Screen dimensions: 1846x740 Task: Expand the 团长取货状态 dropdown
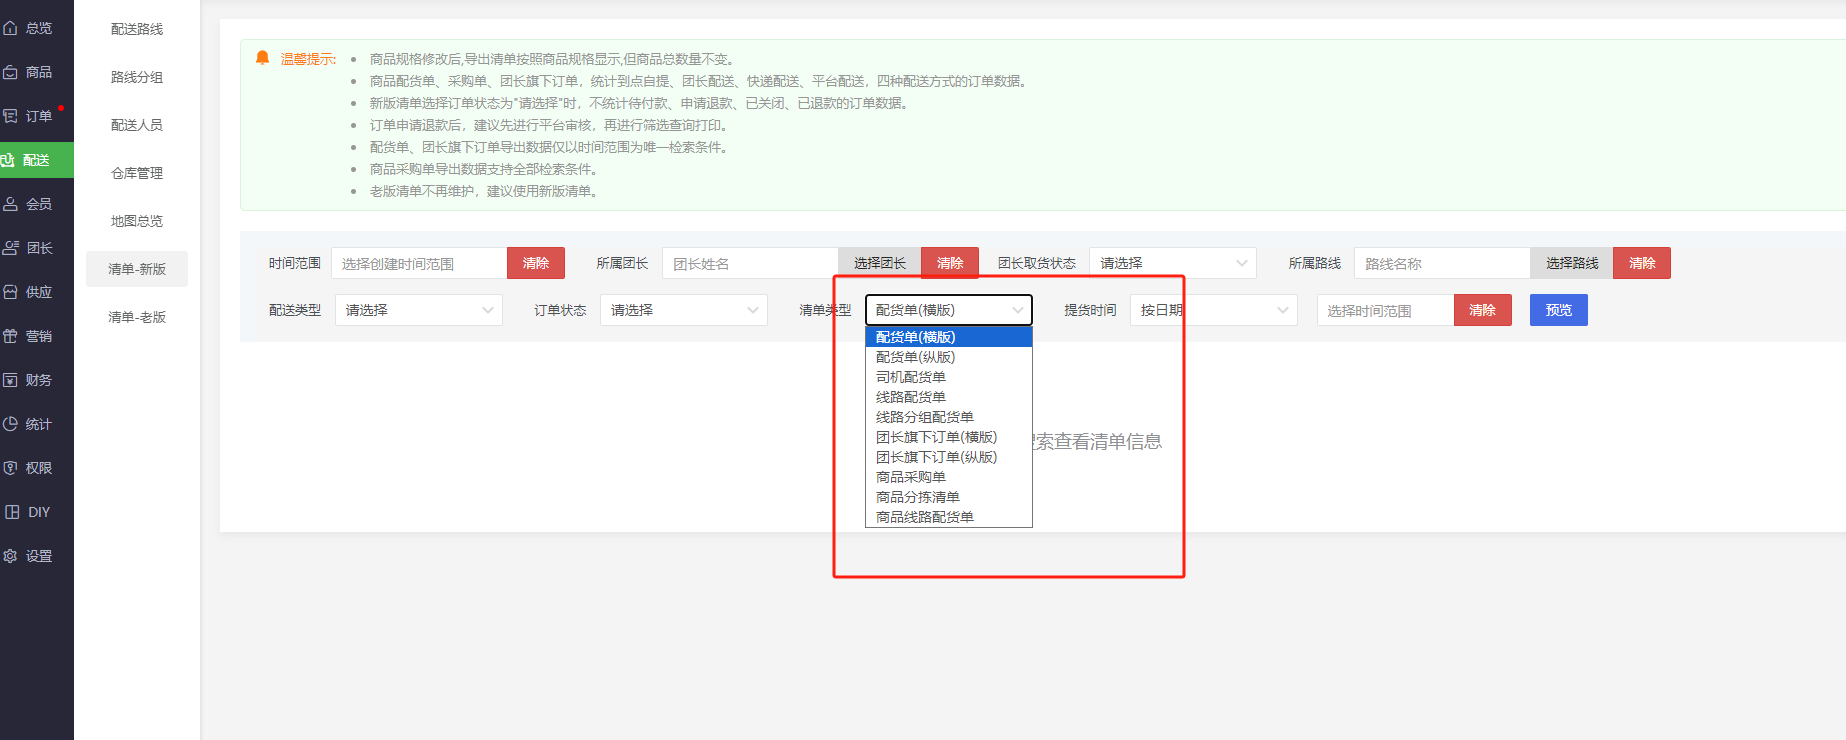coord(1172,263)
